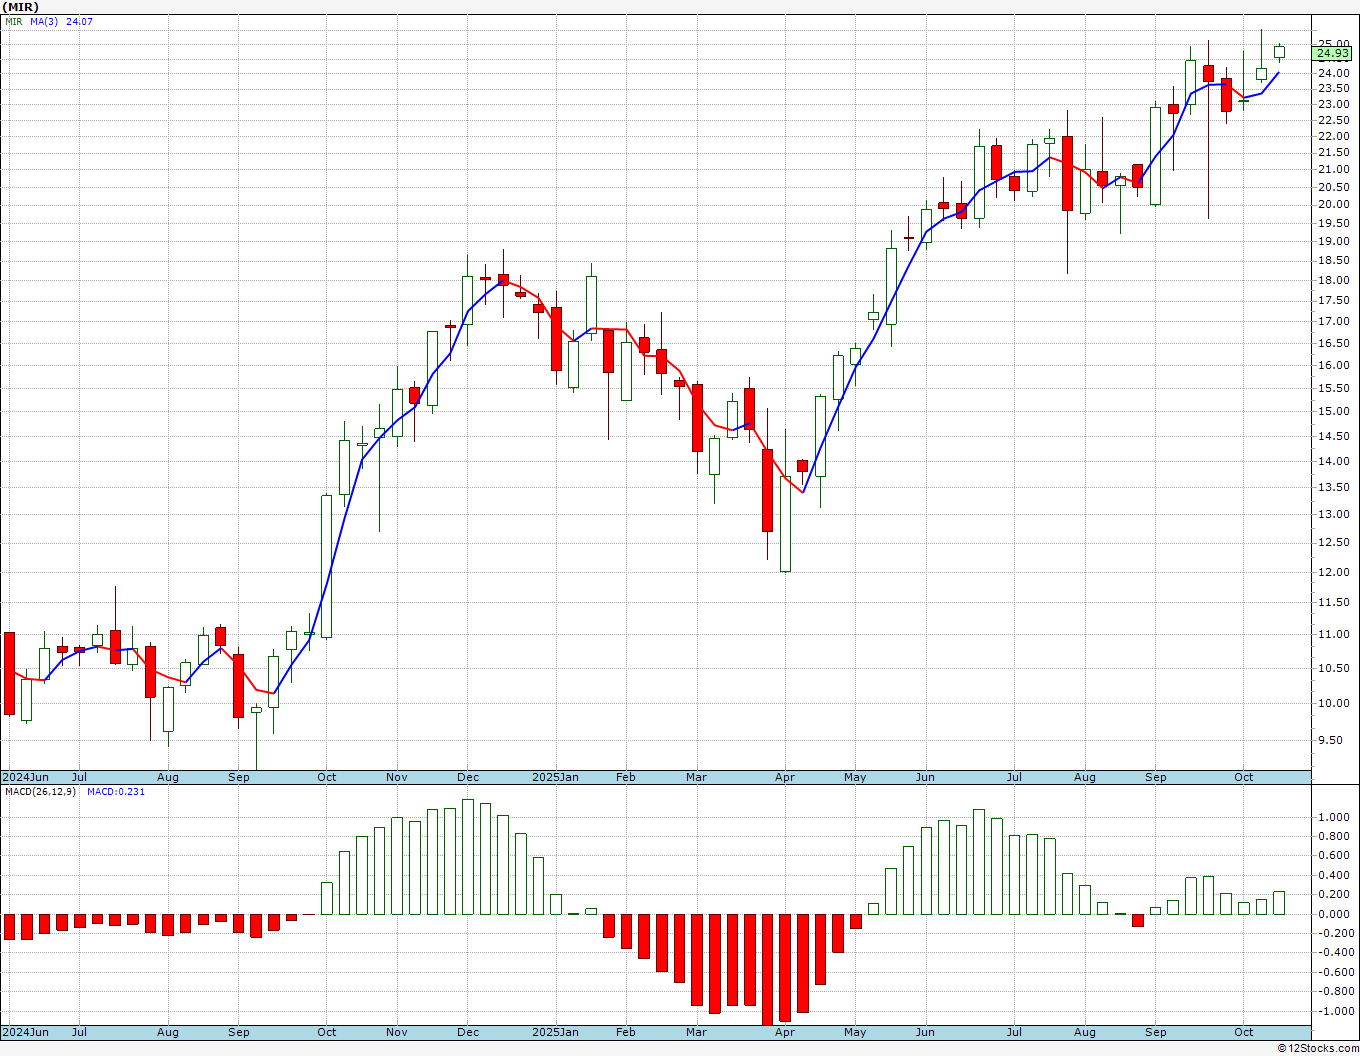Click "Dec" on the MACD panel date axis
Screen dimensions: 1360x1056
pos(468,1032)
